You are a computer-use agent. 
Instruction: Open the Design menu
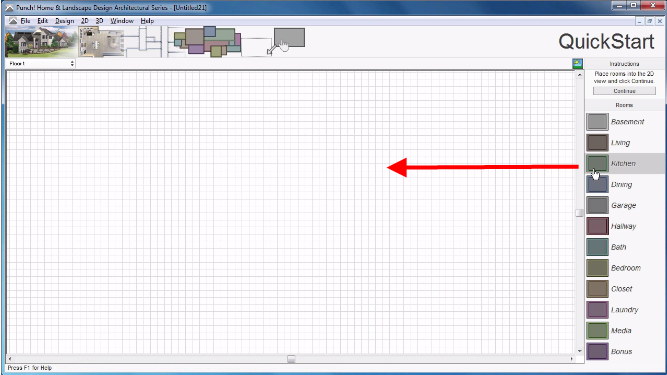click(64, 21)
